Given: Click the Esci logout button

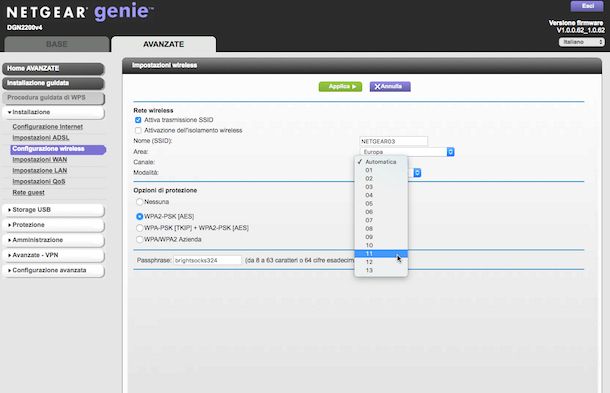Looking at the screenshot, I should [587, 6].
